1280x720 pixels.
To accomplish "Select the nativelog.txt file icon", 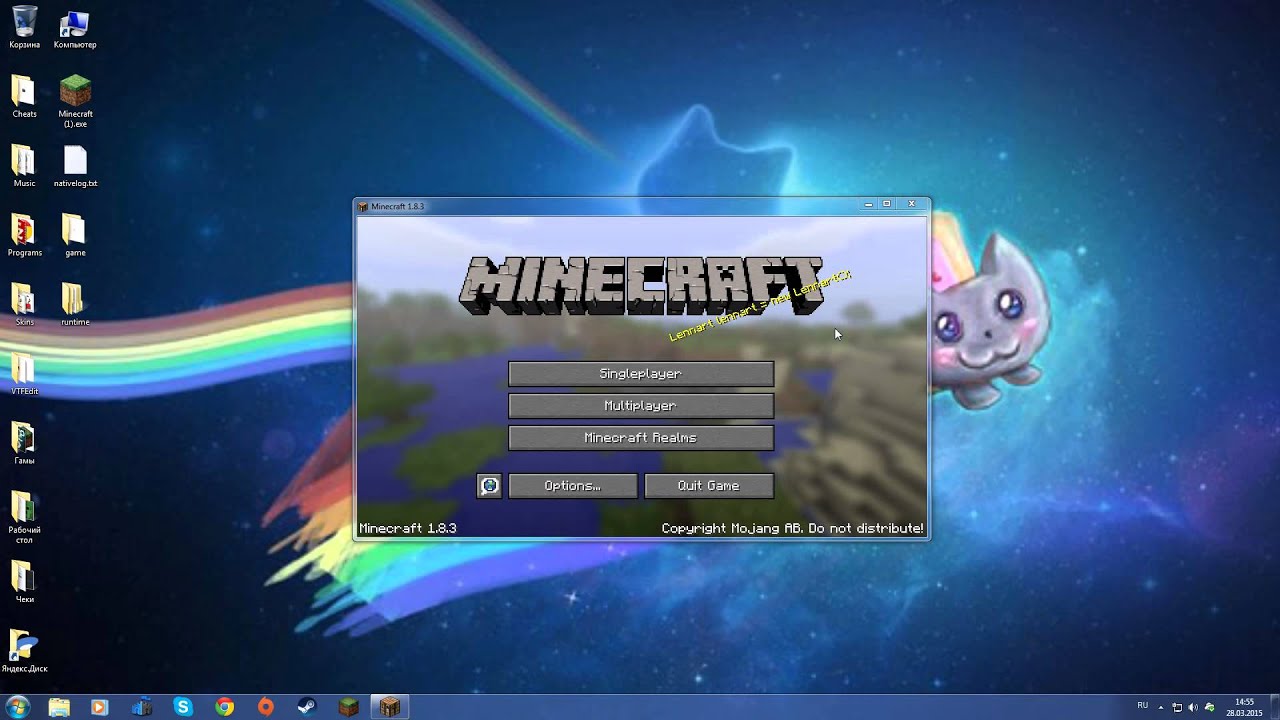I will point(75,166).
